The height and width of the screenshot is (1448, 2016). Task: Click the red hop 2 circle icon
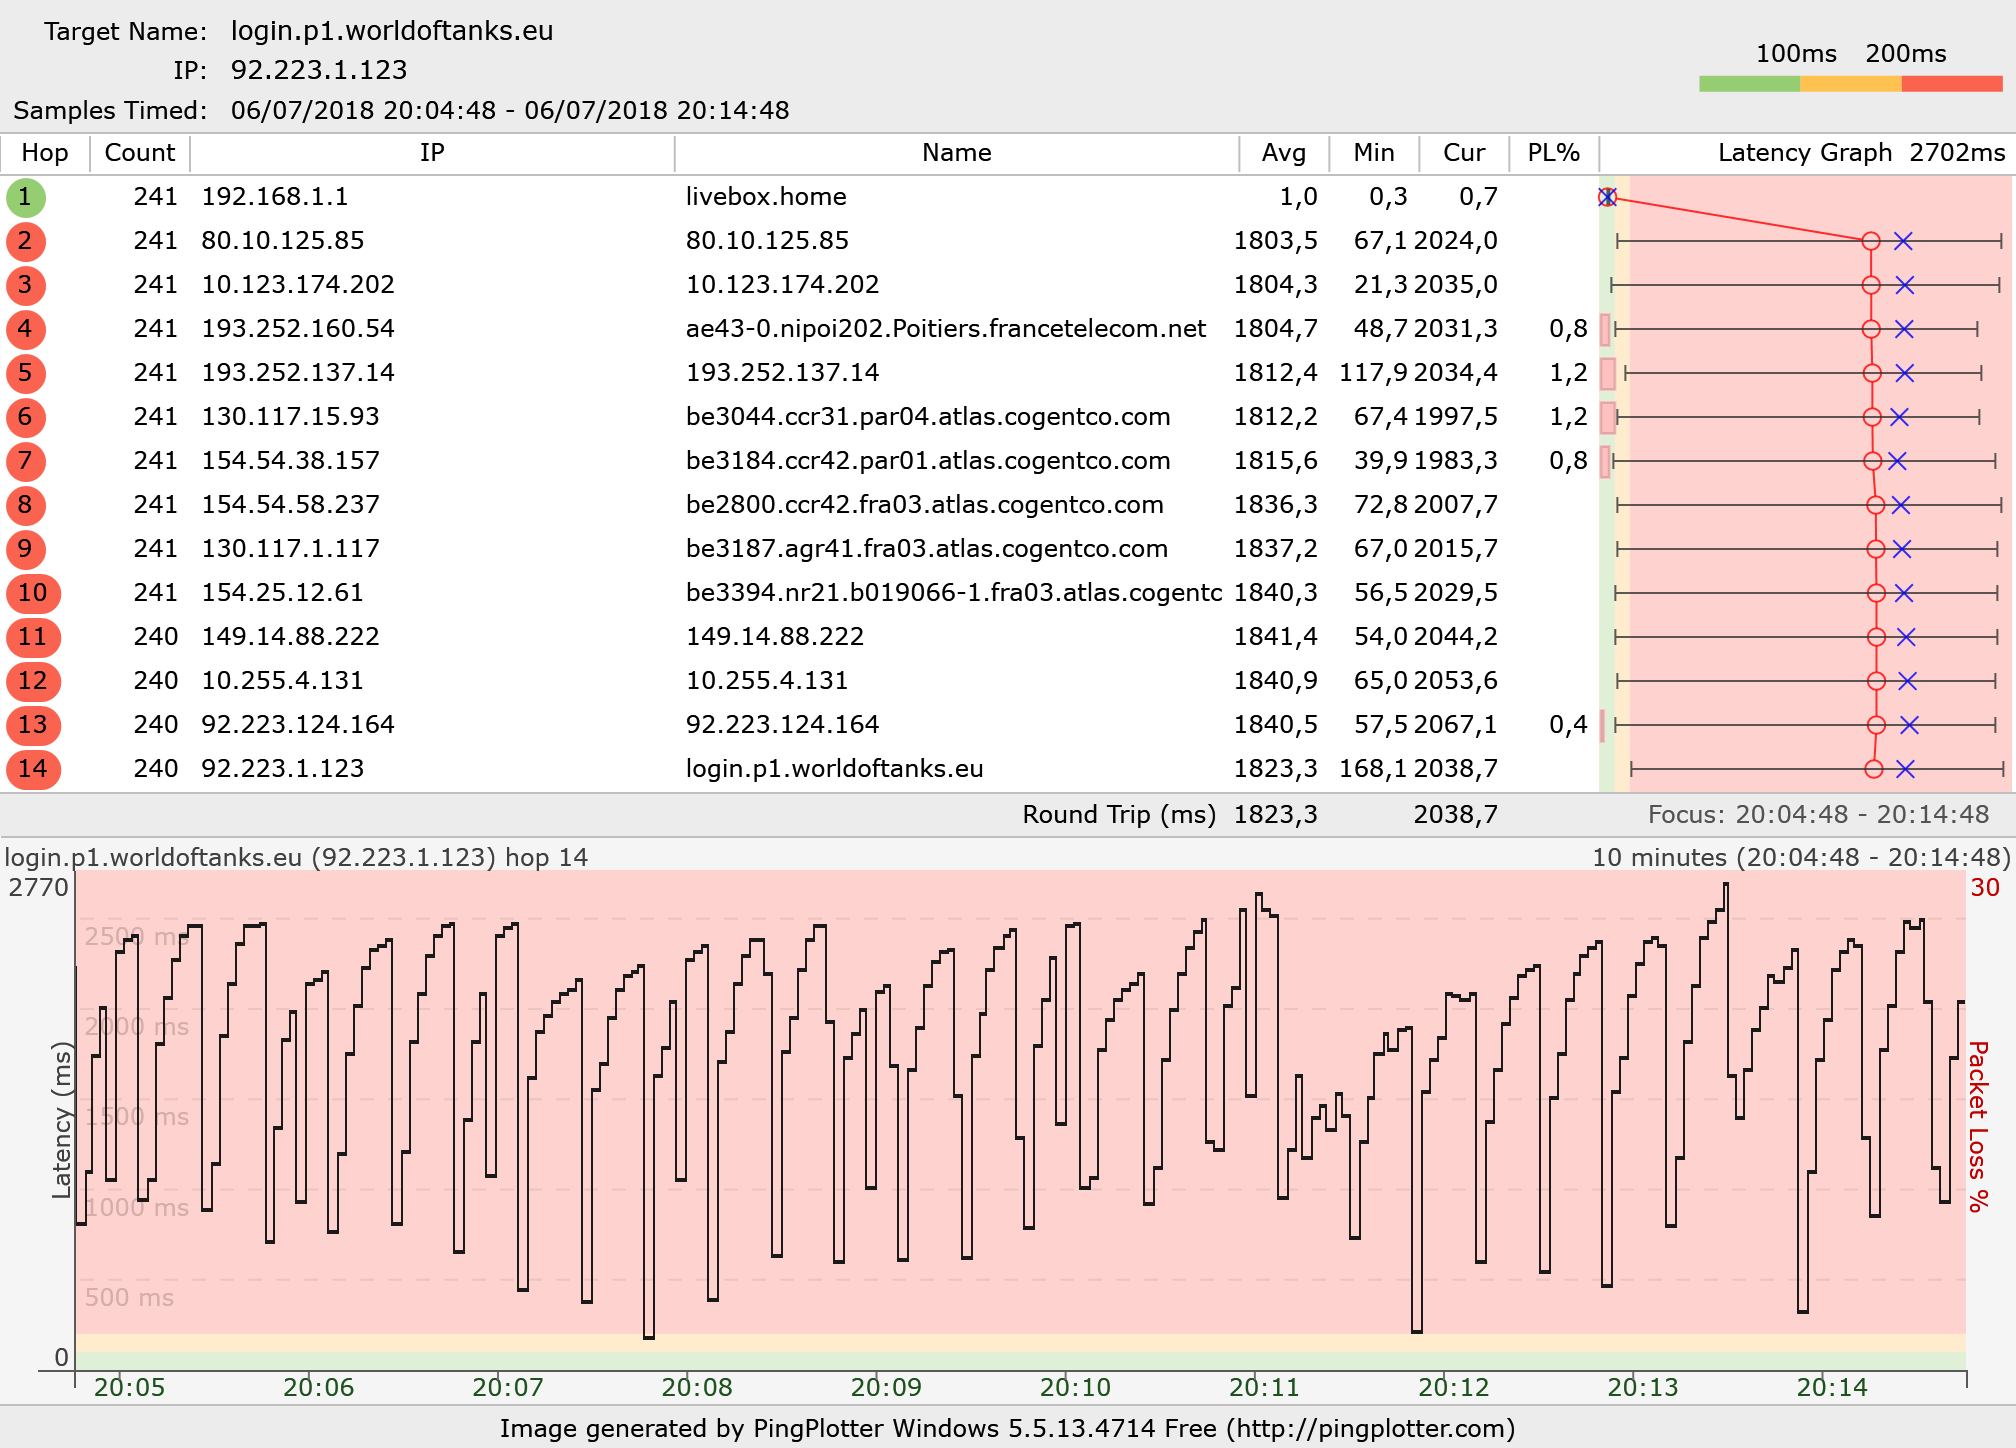[x=25, y=241]
